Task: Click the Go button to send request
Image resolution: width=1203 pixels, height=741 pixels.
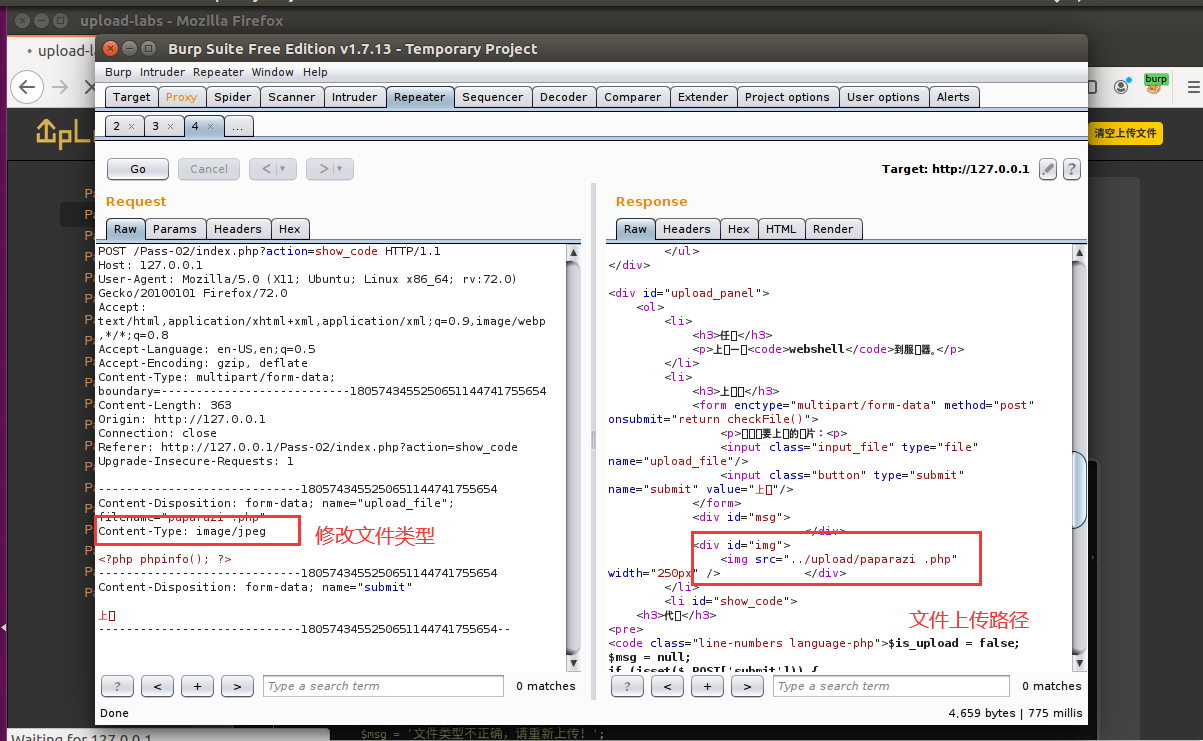Action: [138, 169]
